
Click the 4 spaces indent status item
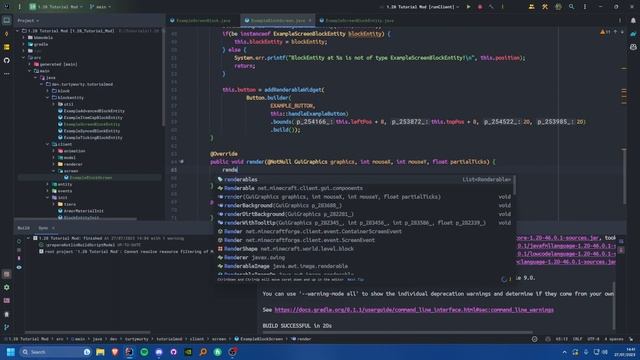pyautogui.click(x=613, y=339)
